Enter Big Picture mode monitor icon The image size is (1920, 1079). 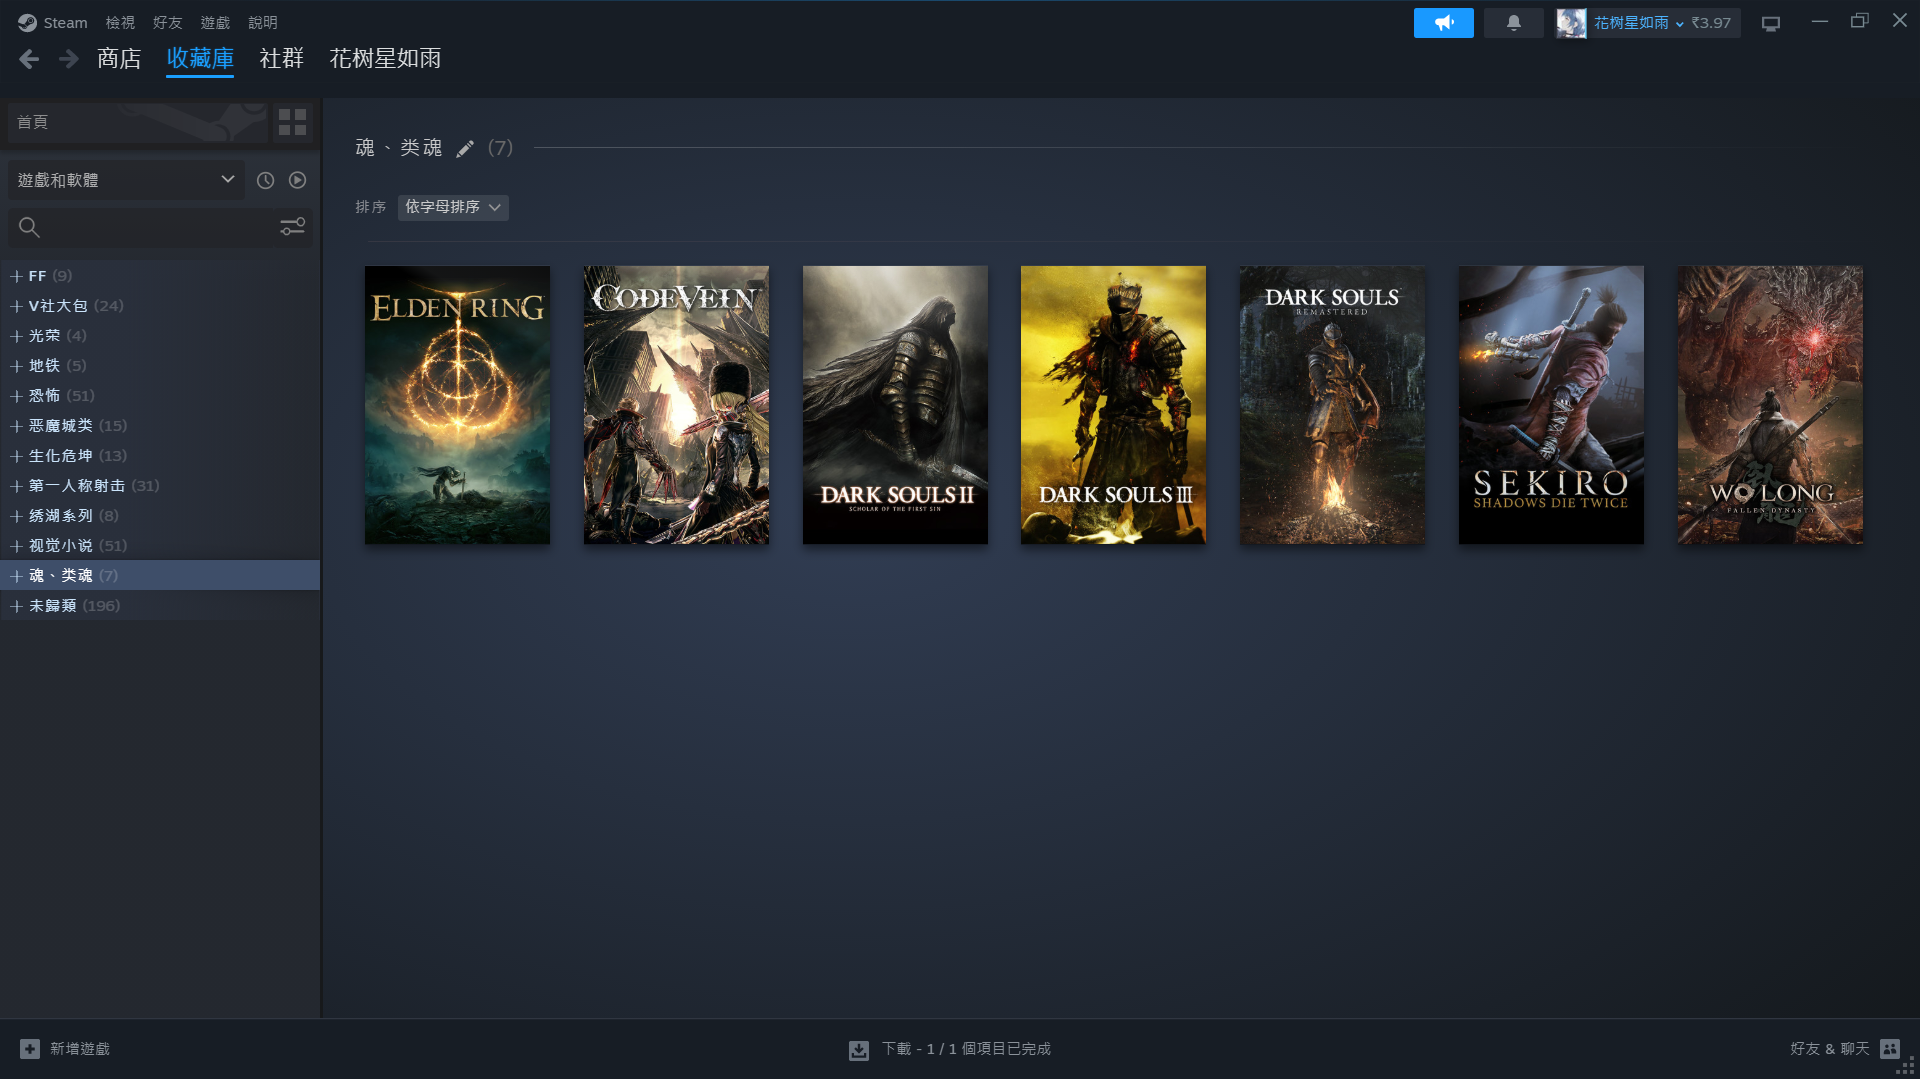click(x=1771, y=23)
